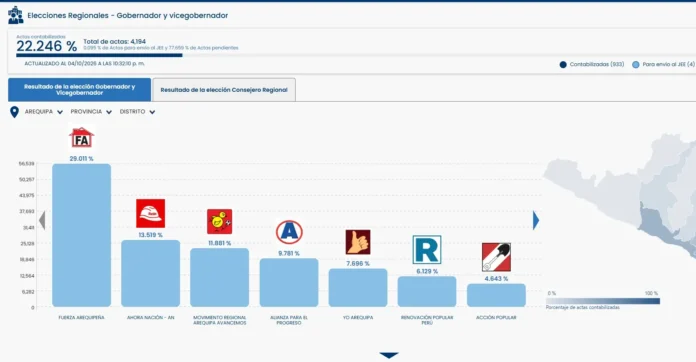
Task: Click the 6.129 % value label
Action: tap(427, 271)
